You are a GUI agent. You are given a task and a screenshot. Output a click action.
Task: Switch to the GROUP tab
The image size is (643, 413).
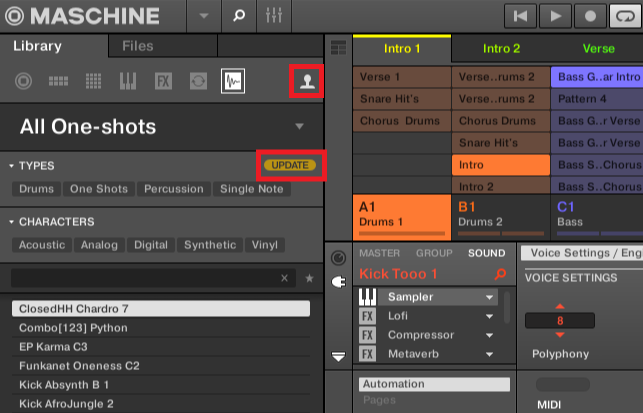point(434,253)
